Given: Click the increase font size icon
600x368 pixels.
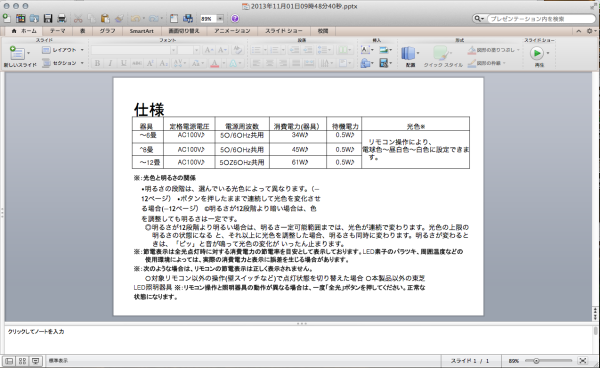Looking at the screenshot, I should click(x=209, y=50).
